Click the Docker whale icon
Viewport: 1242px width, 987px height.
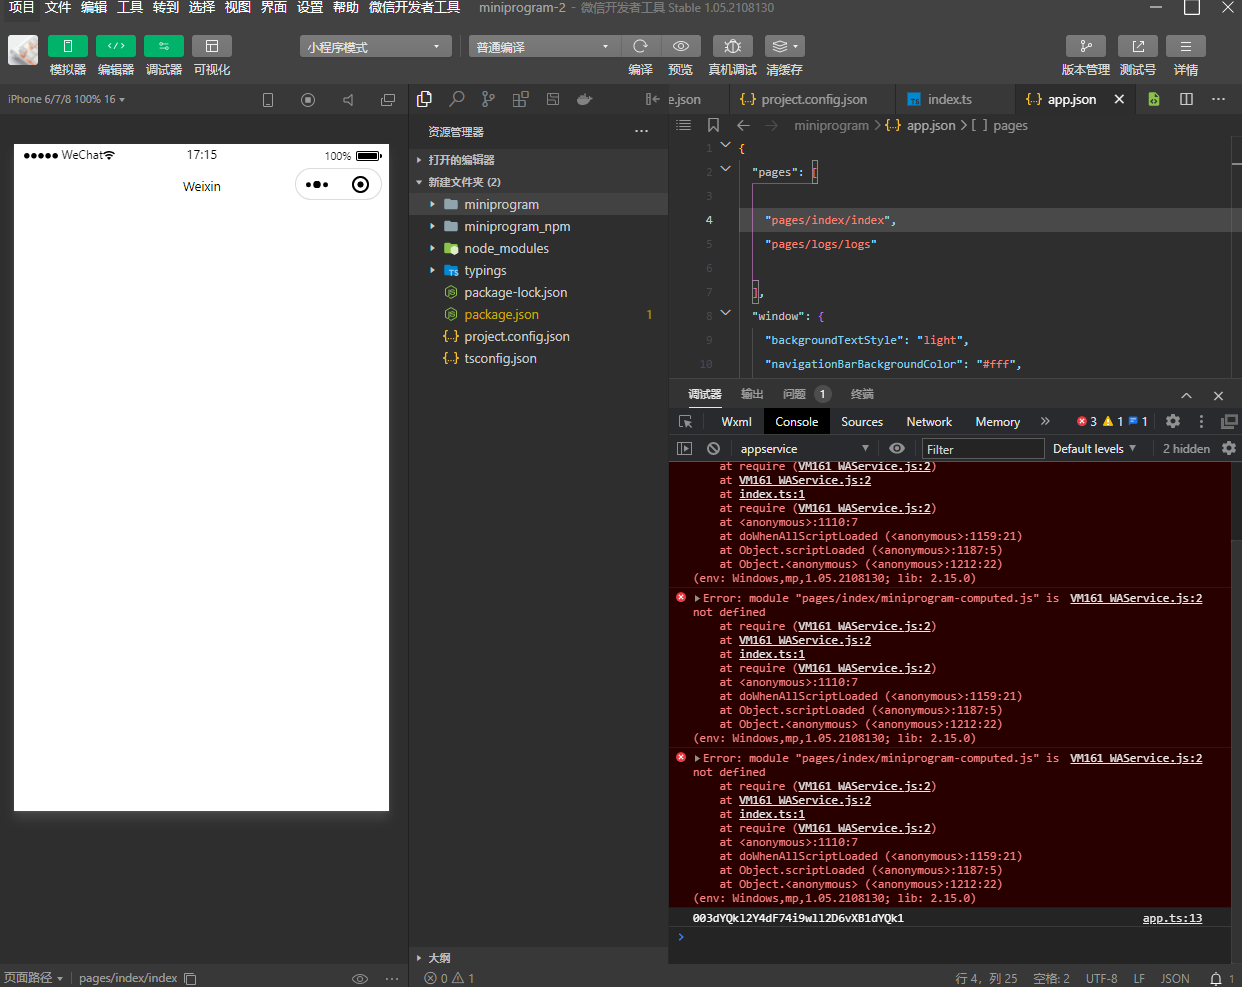click(585, 99)
